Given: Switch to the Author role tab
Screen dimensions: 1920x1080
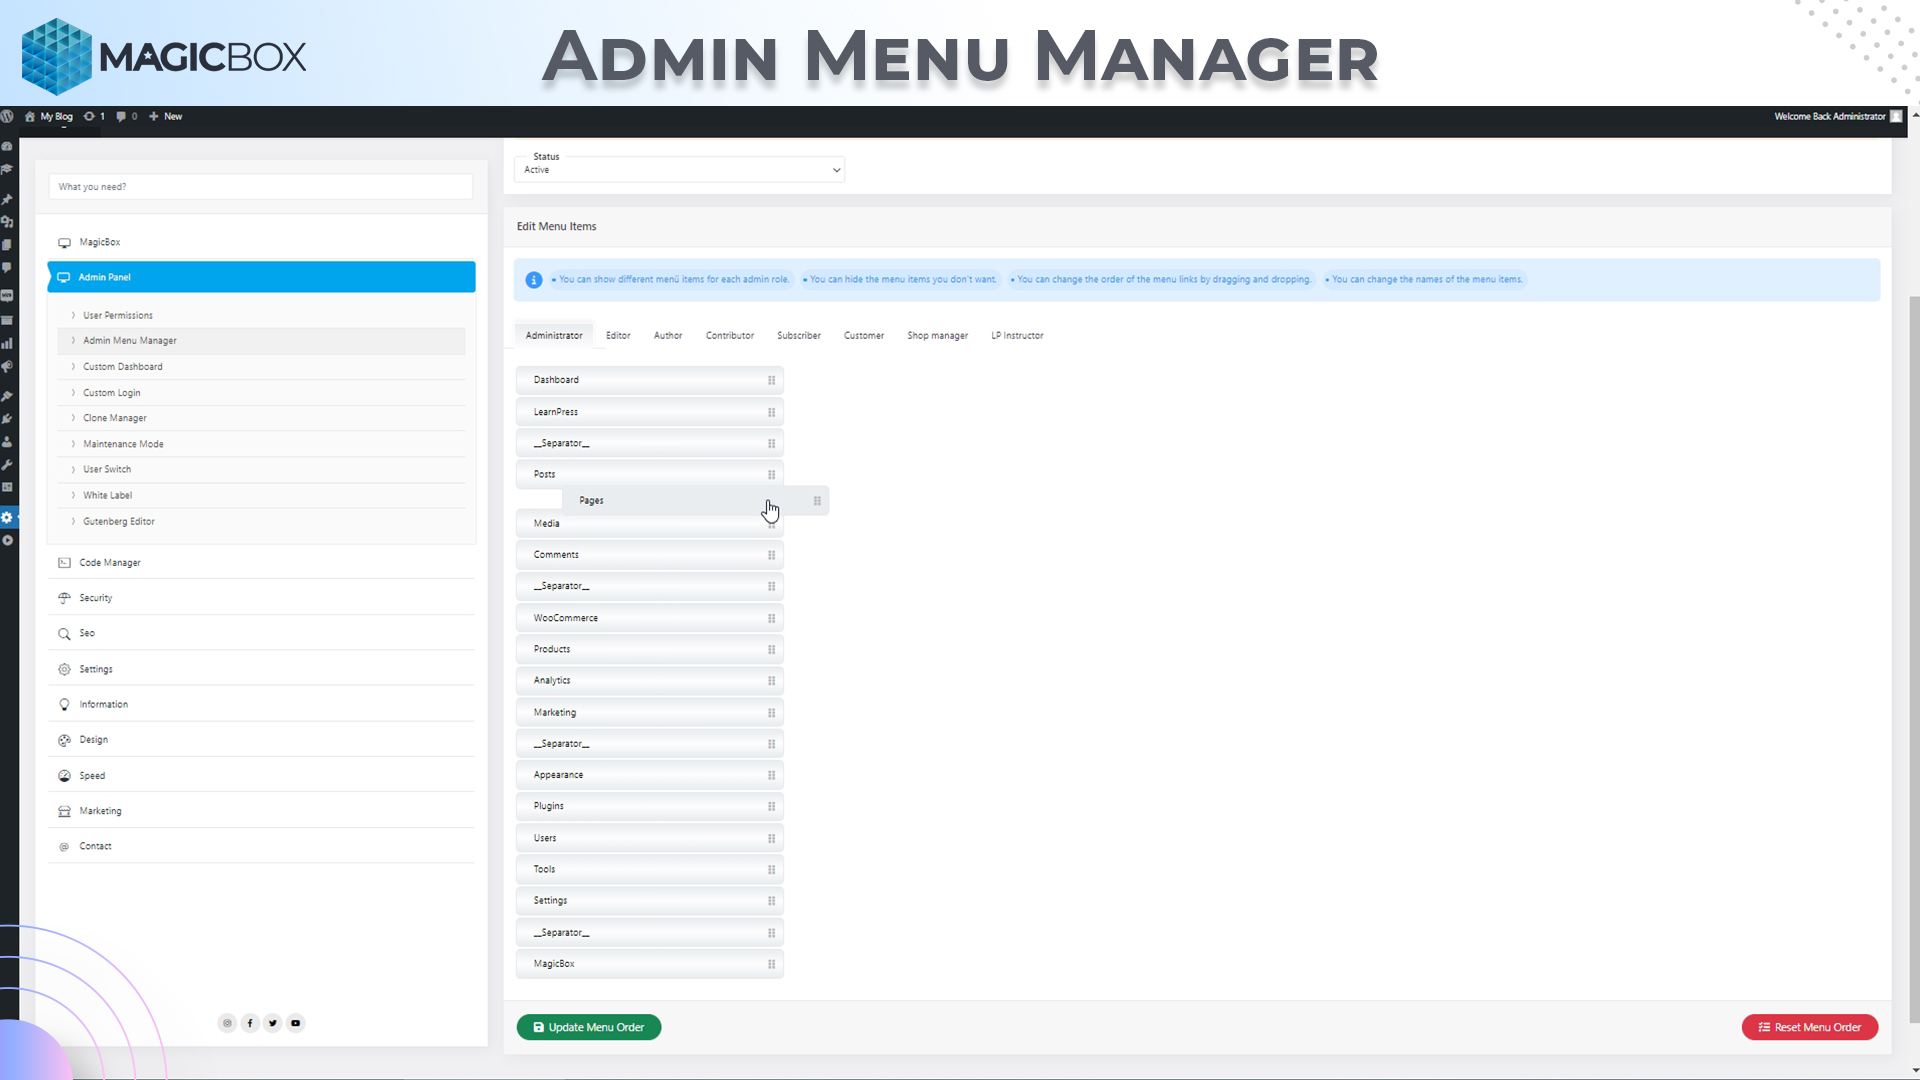Looking at the screenshot, I should tap(668, 336).
